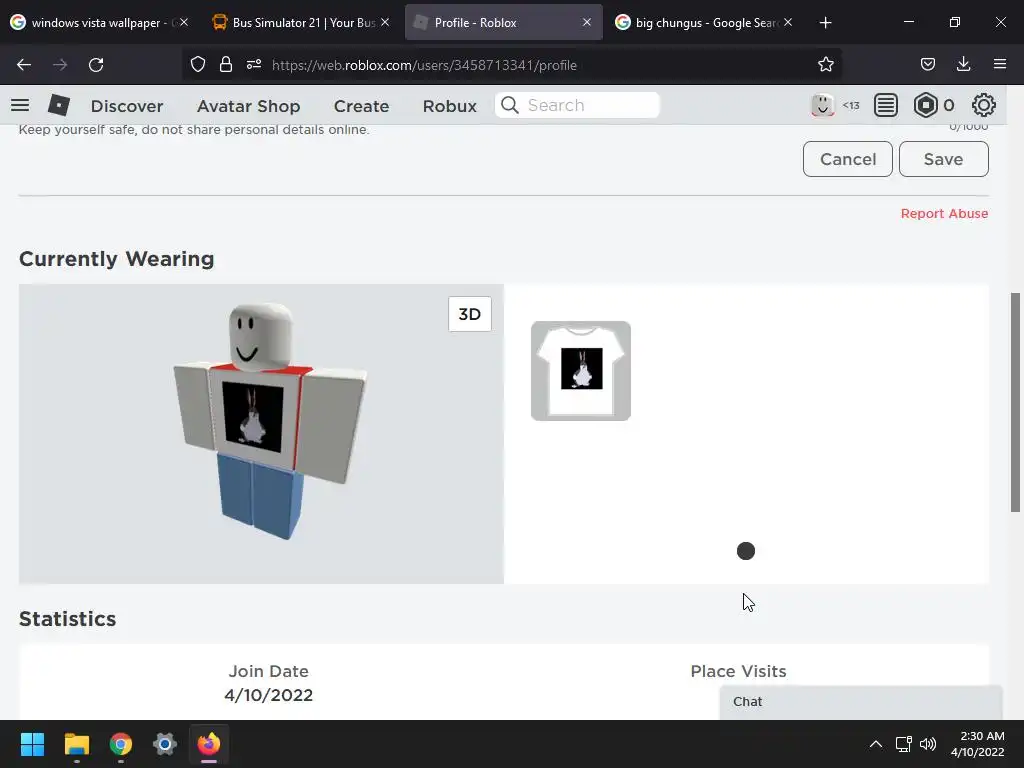The width and height of the screenshot is (1024, 768).
Task: Click the page vertical scrollbar thumb
Action: point(1016,402)
